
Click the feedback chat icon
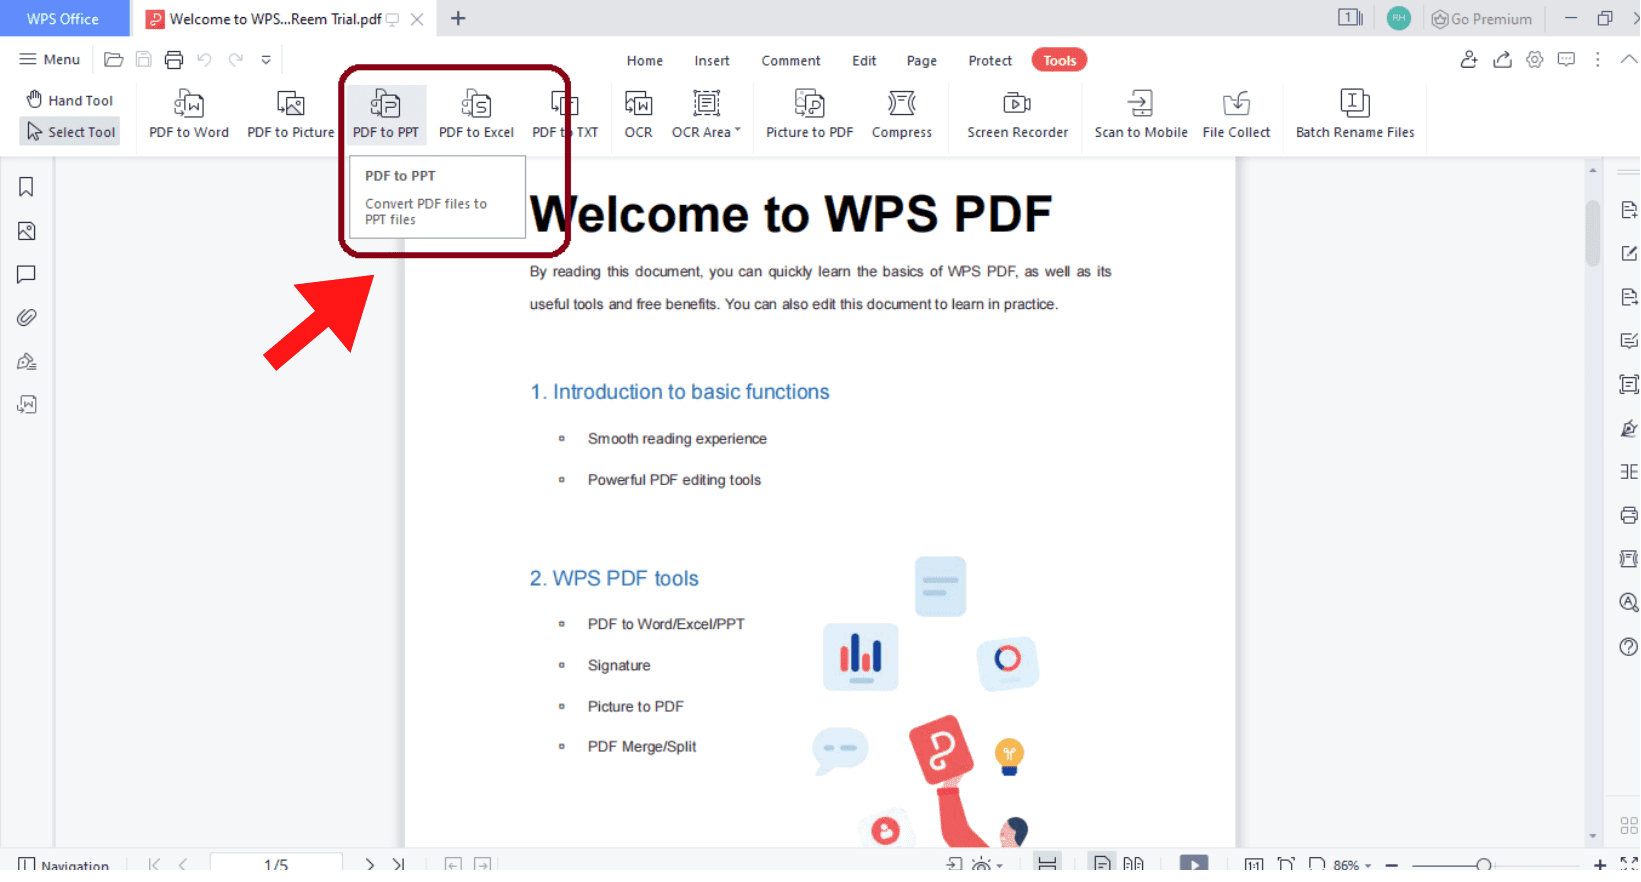(1566, 60)
